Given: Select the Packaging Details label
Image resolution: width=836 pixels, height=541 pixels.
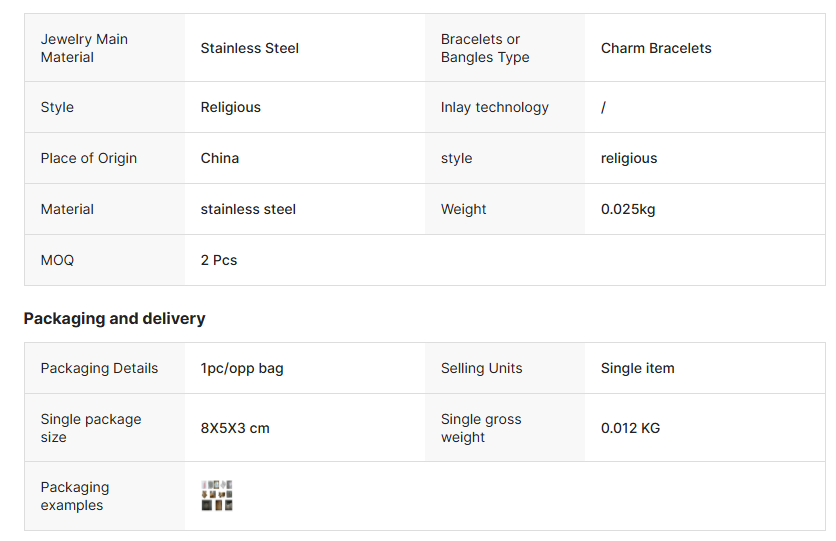Looking at the screenshot, I should pyautogui.click(x=99, y=368).
